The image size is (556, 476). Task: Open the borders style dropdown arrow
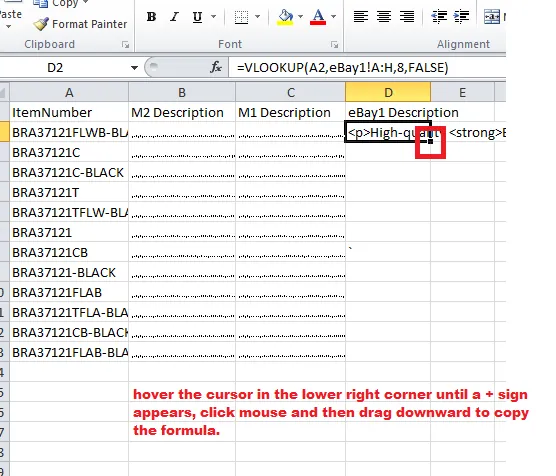pyautogui.click(x=257, y=16)
